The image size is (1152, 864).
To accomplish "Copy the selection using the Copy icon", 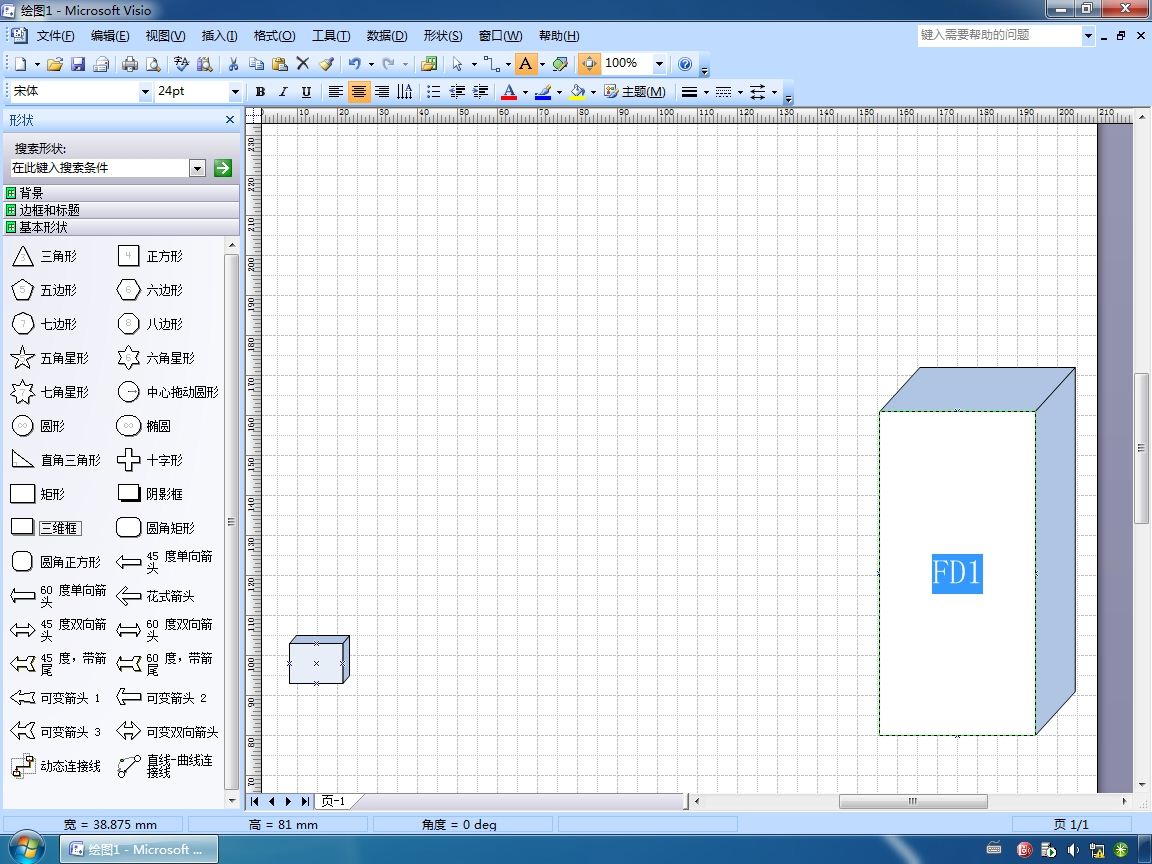I will (x=256, y=64).
